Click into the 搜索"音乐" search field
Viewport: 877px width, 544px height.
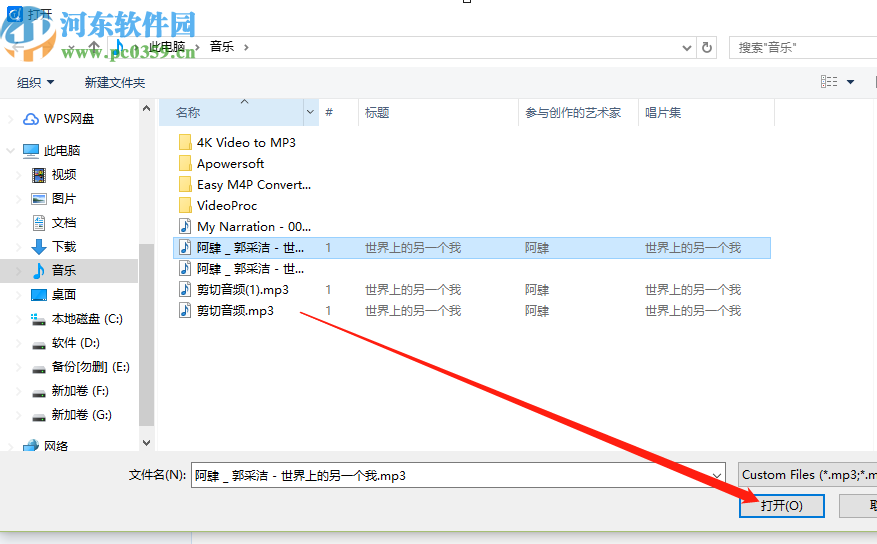point(803,48)
